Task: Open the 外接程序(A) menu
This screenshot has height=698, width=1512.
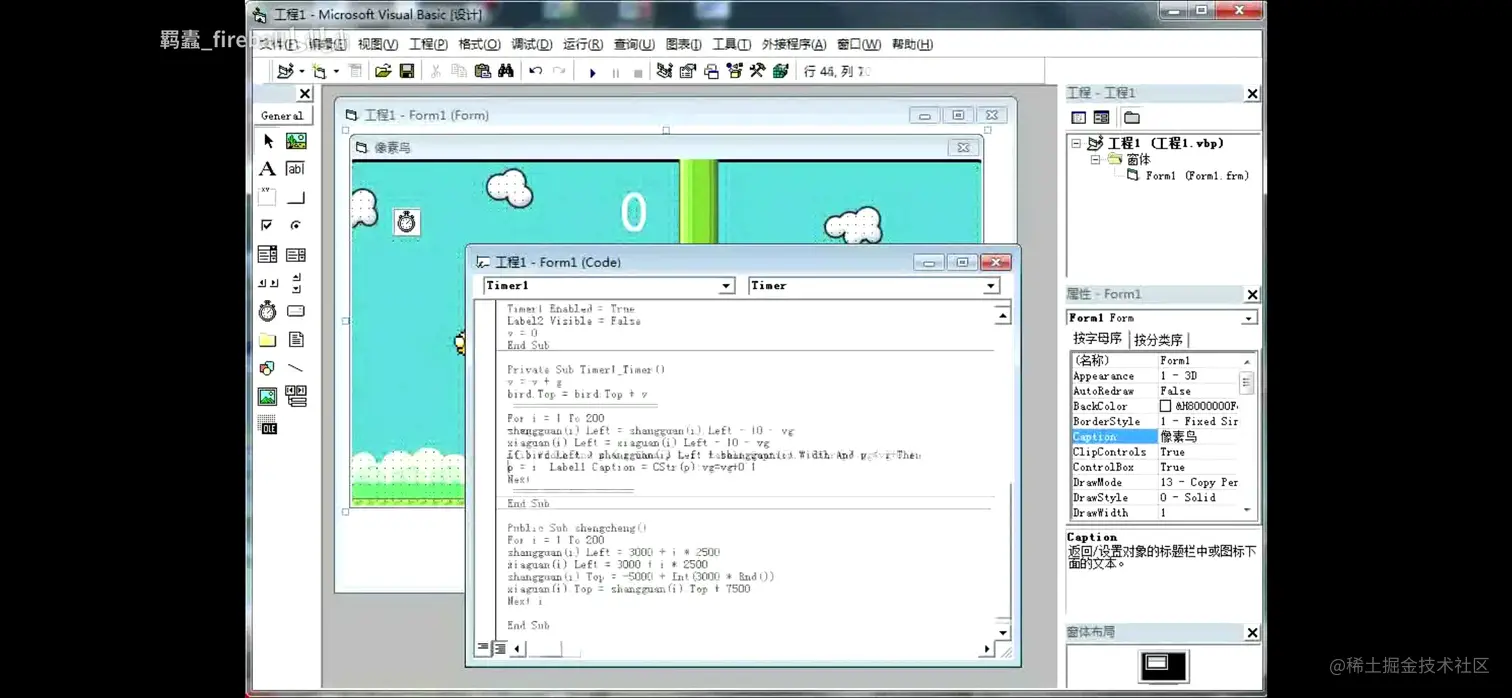Action: tap(794, 44)
